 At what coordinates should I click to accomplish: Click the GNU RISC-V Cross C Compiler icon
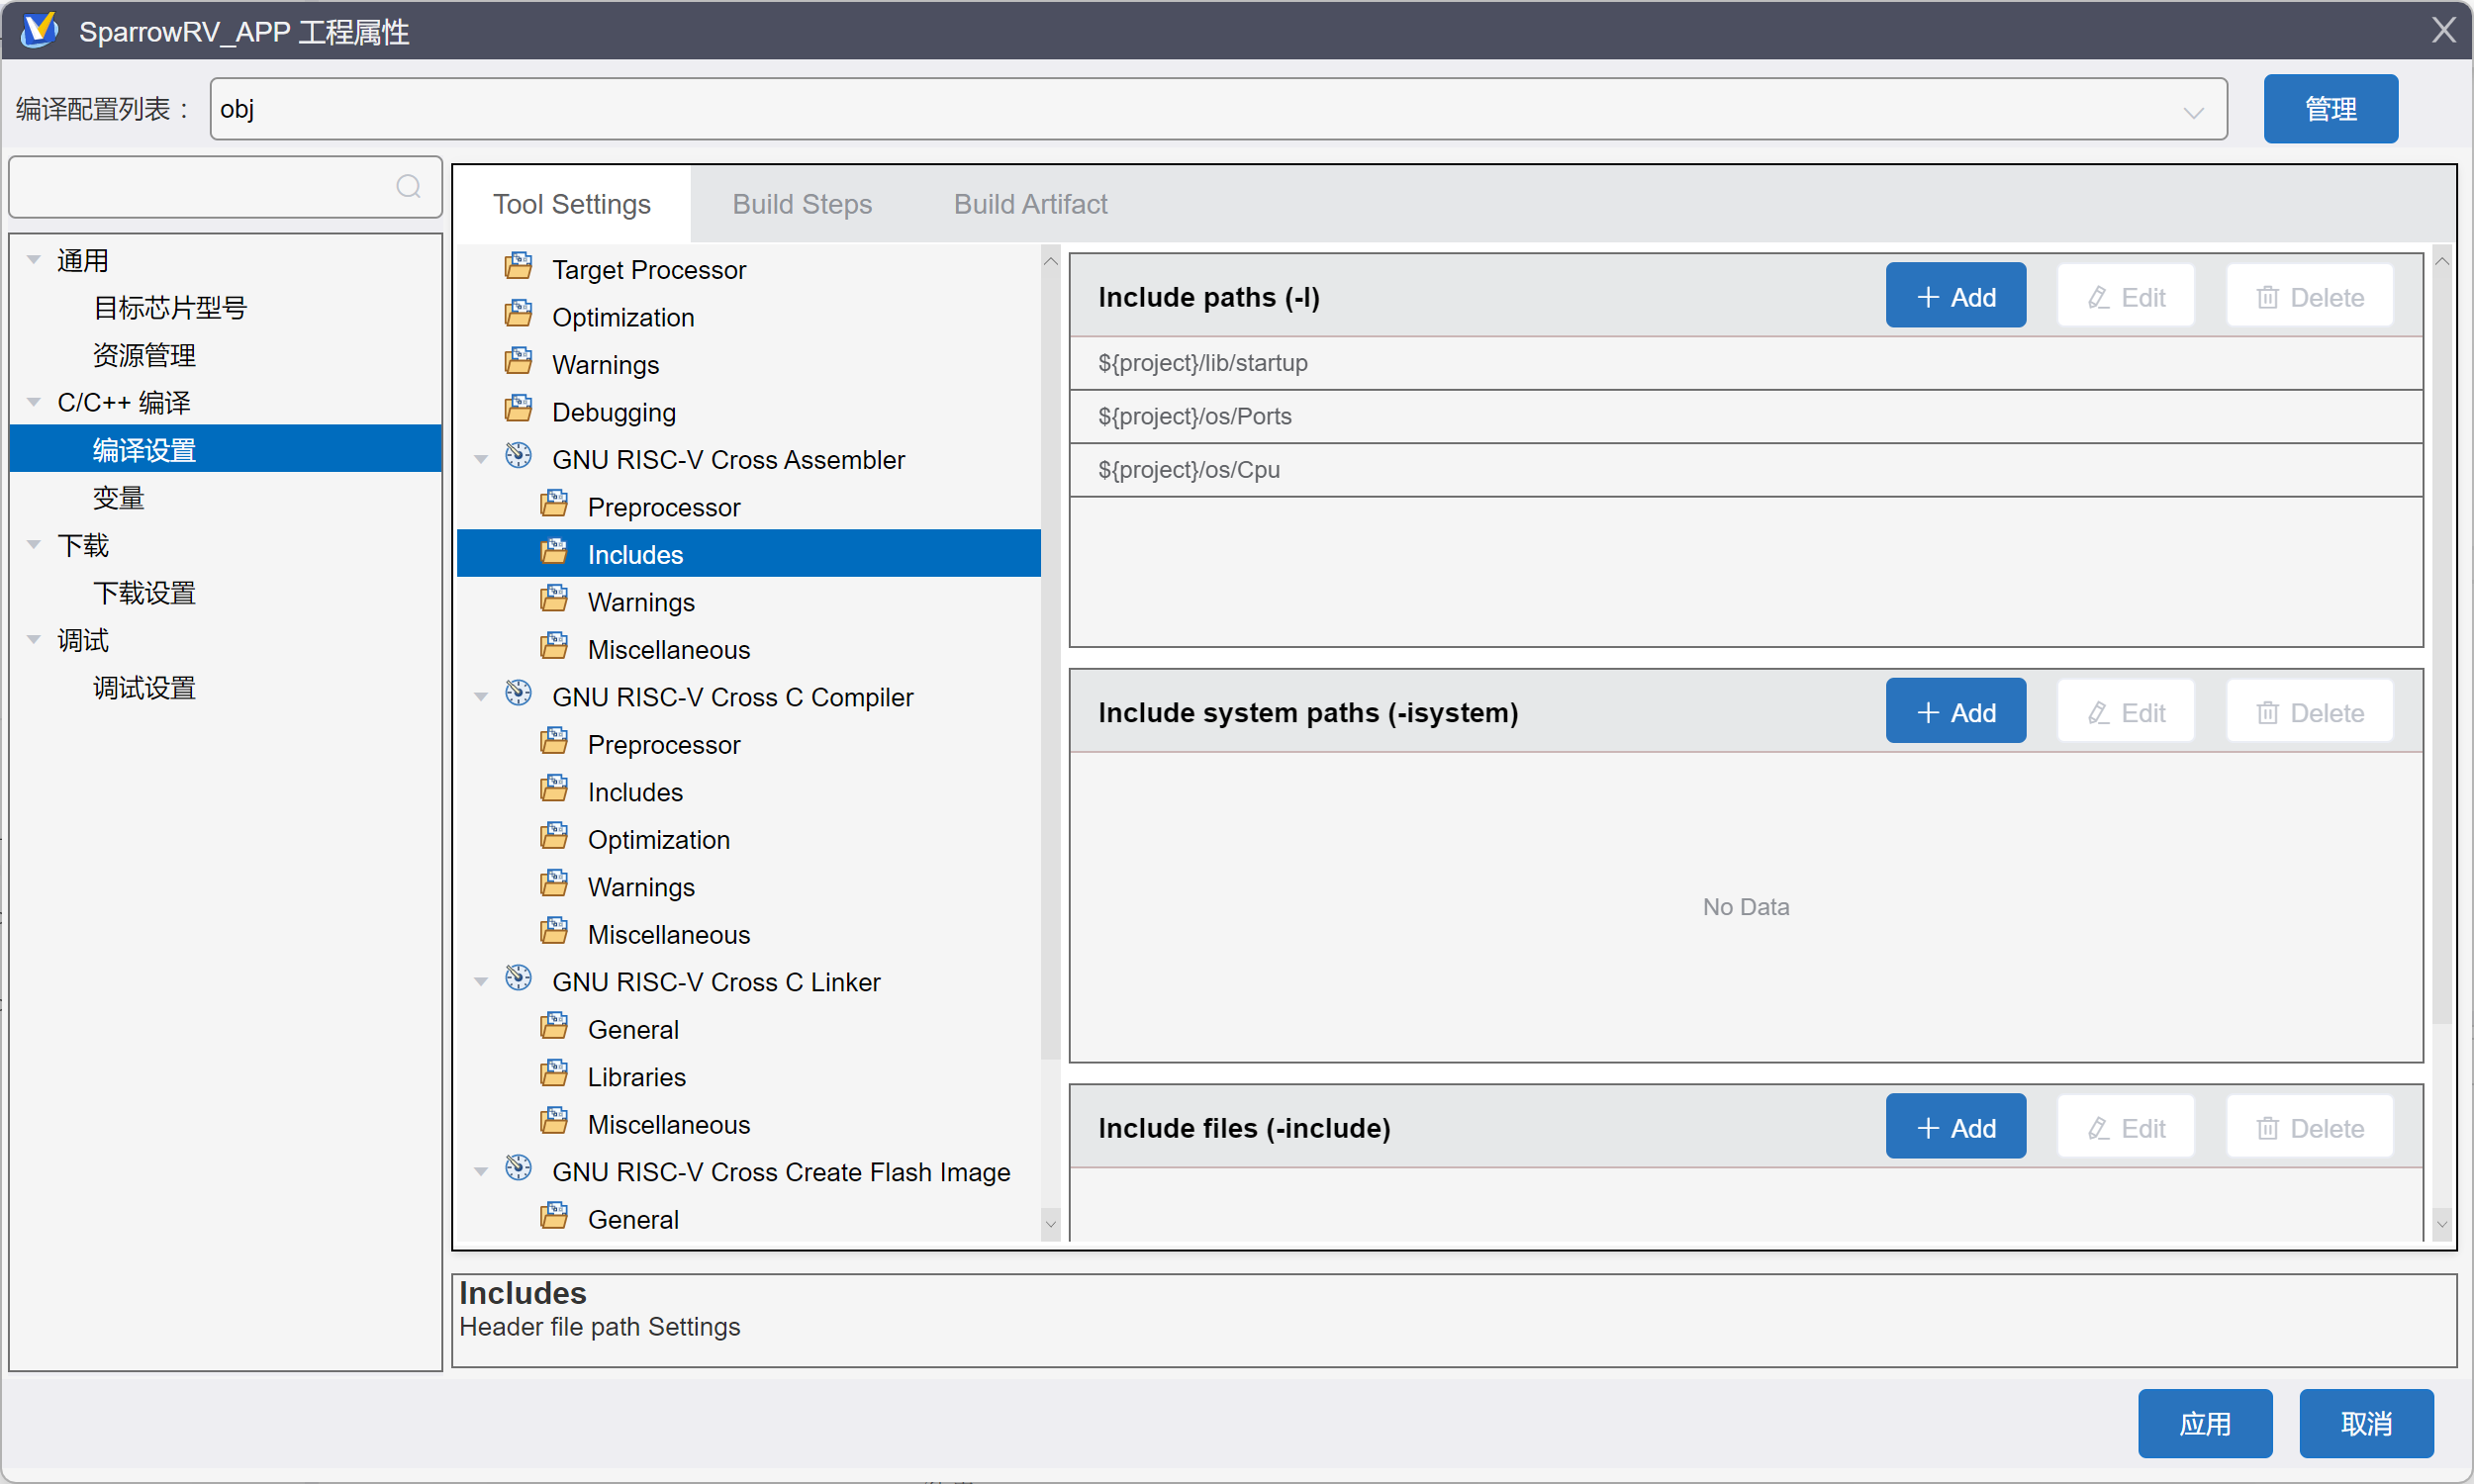click(518, 694)
